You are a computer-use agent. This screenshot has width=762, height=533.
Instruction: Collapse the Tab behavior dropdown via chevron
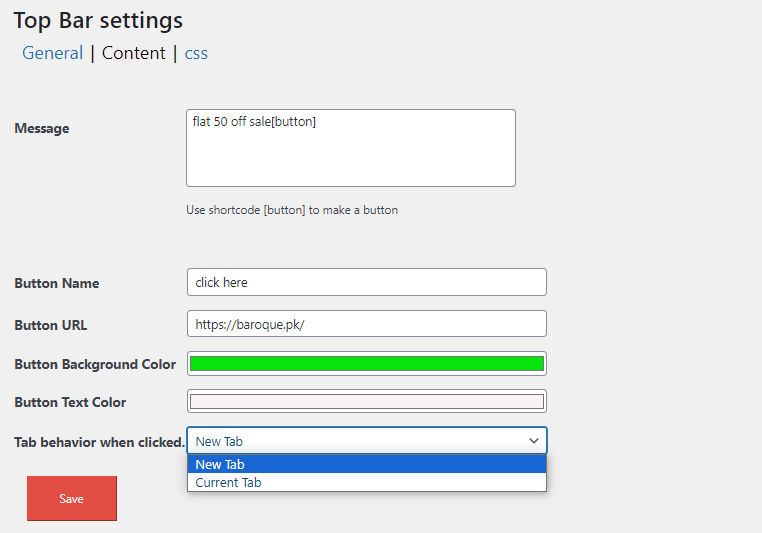[534, 441]
